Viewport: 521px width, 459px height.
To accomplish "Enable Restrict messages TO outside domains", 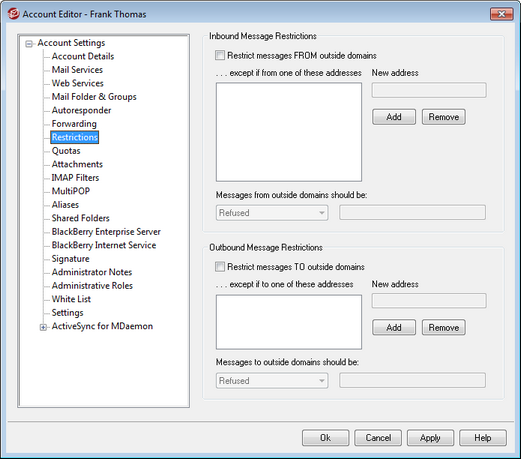I will (220, 267).
